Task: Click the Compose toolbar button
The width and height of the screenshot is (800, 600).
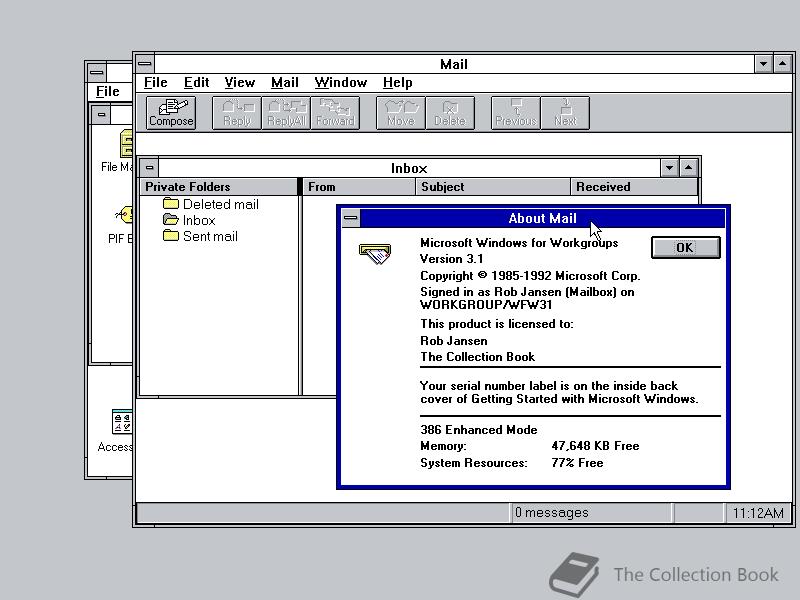Action: coord(171,113)
